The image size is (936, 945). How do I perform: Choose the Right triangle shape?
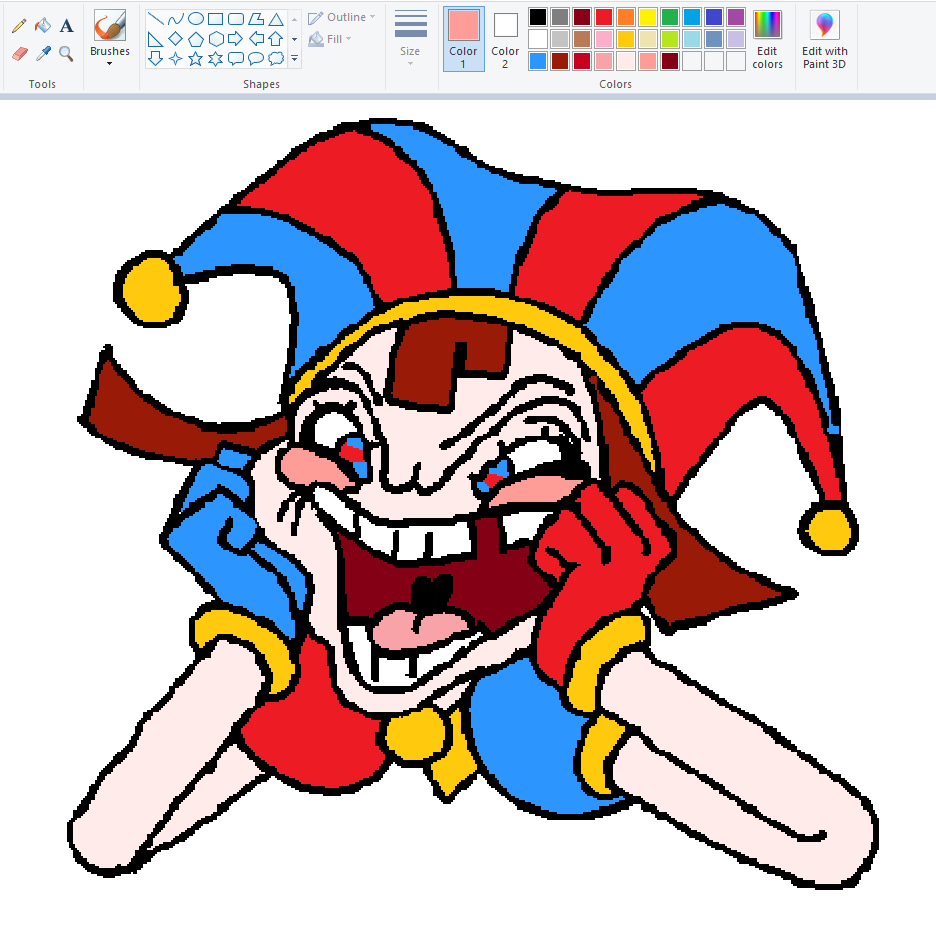155,39
